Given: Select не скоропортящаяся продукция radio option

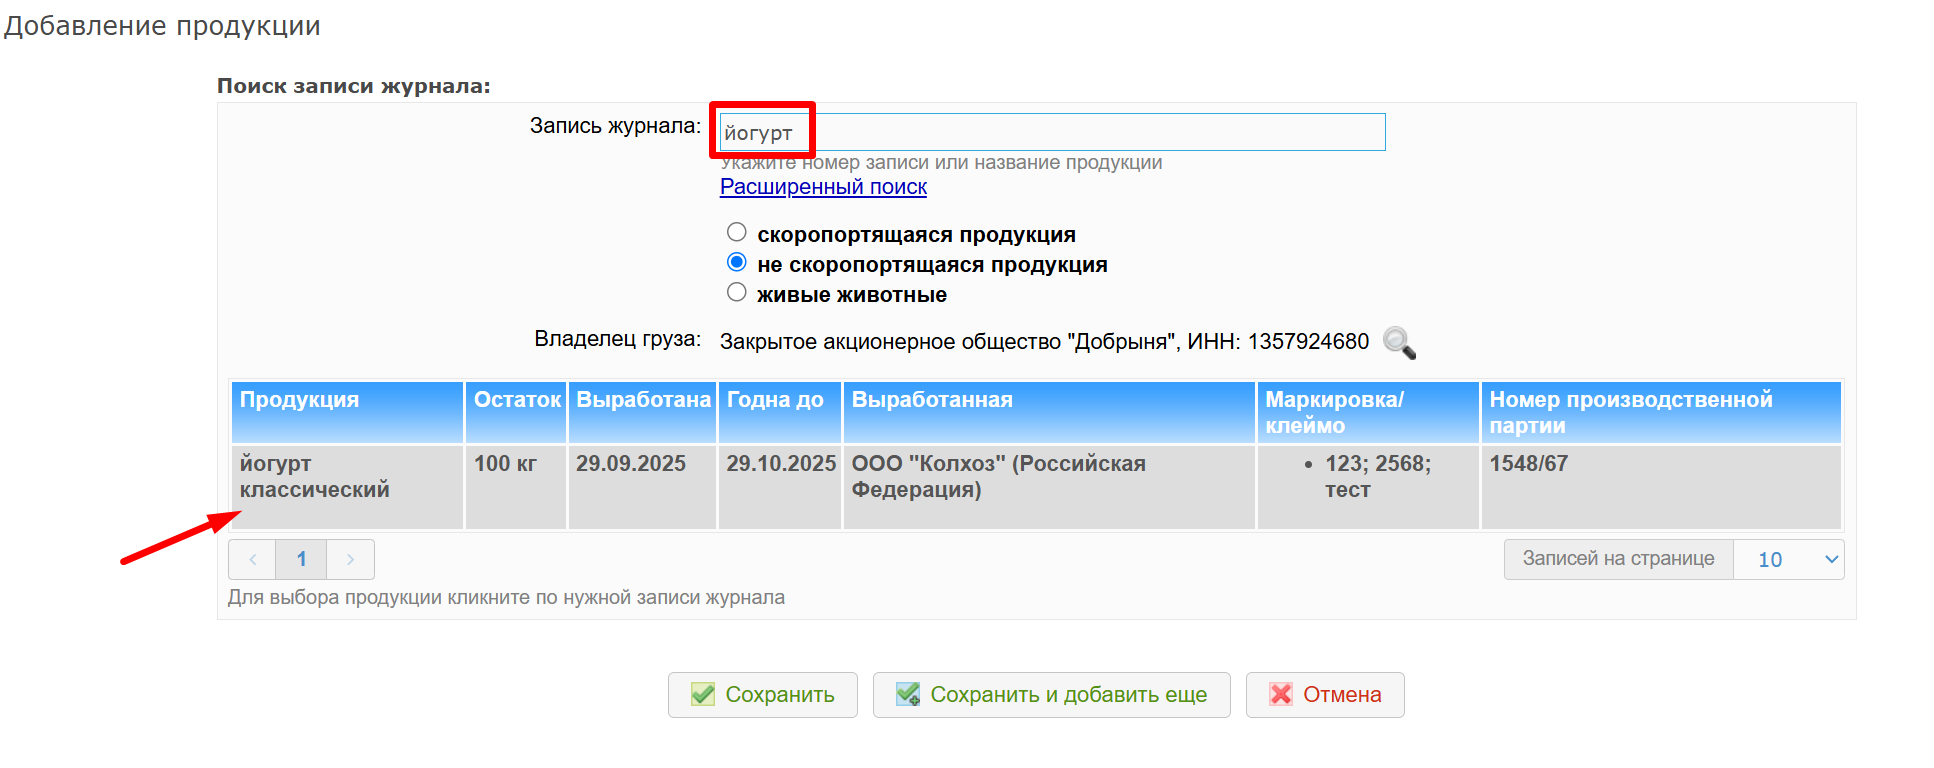Looking at the screenshot, I should point(737,263).
